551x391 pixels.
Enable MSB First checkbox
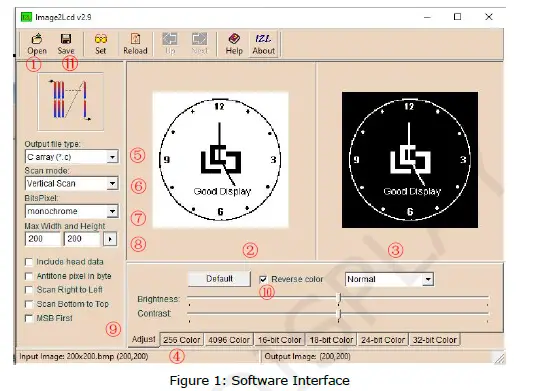click(29, 318)
